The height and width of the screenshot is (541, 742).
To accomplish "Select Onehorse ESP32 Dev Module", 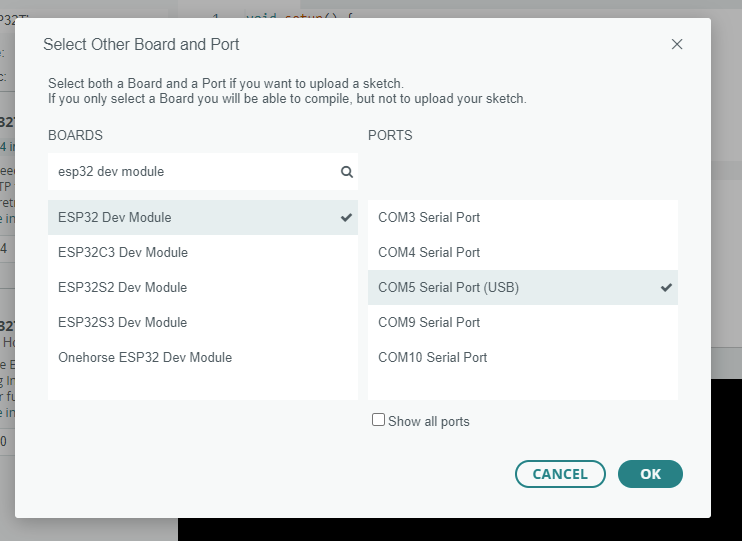I will (x=144, y=357).
